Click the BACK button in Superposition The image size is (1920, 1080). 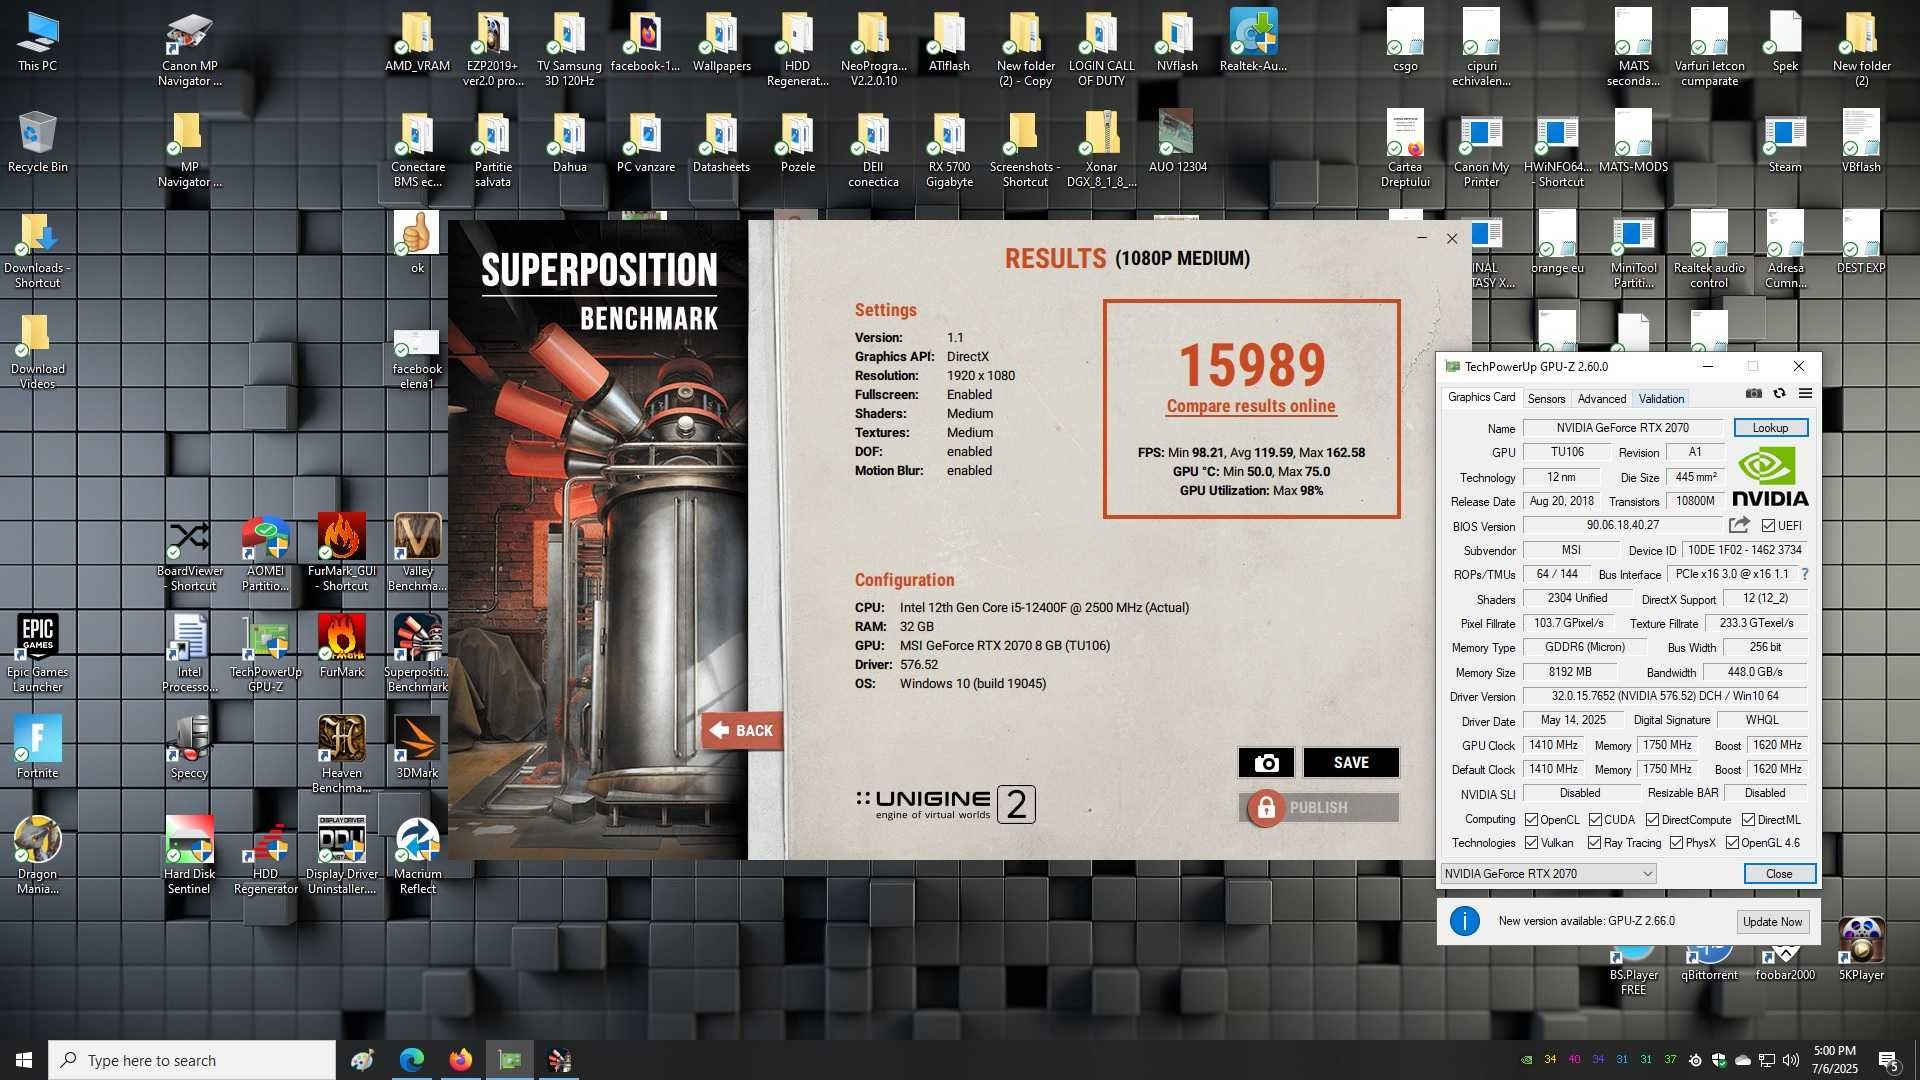(741, 731)
